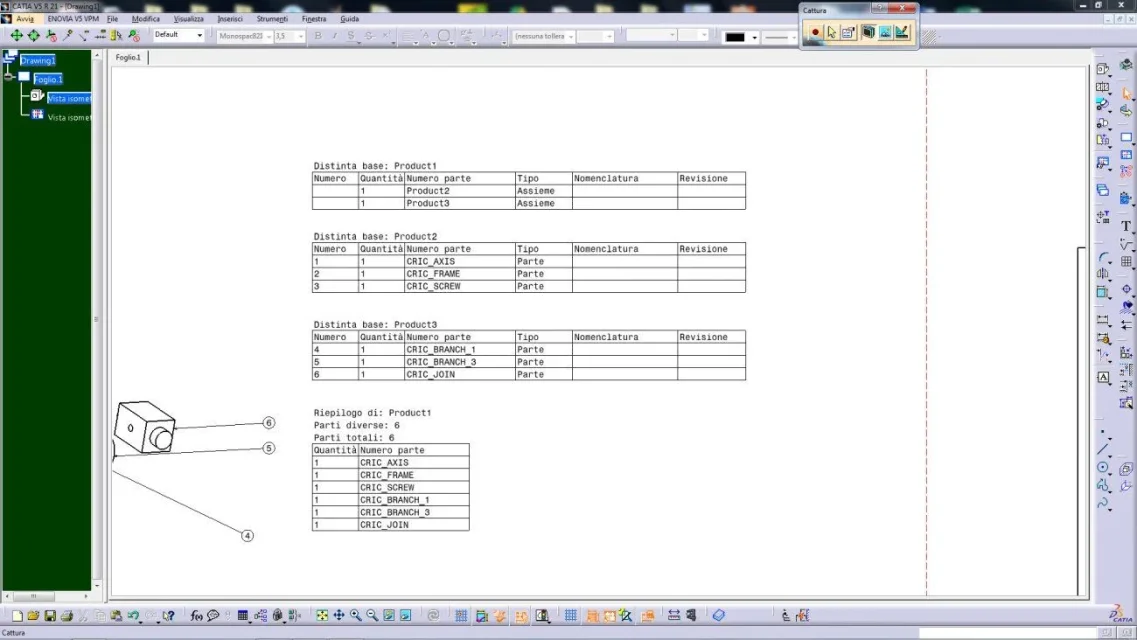Screen dimensions: 1137x640
Task: Click the green cross snap icon
Action: (x=16, y=36)
